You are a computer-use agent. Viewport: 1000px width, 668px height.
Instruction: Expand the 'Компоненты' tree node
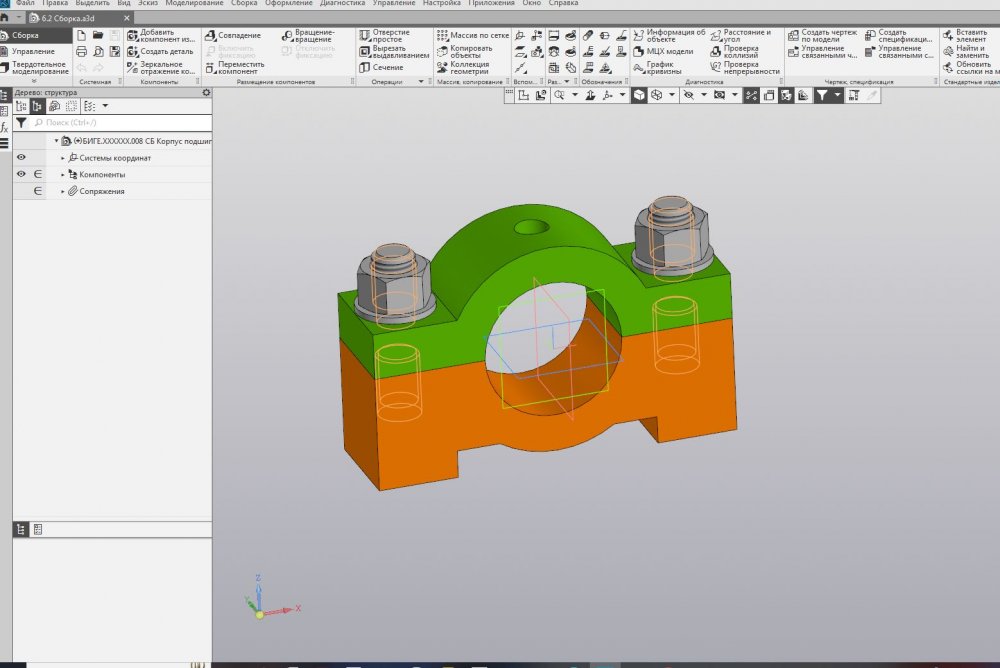(62, 174)
